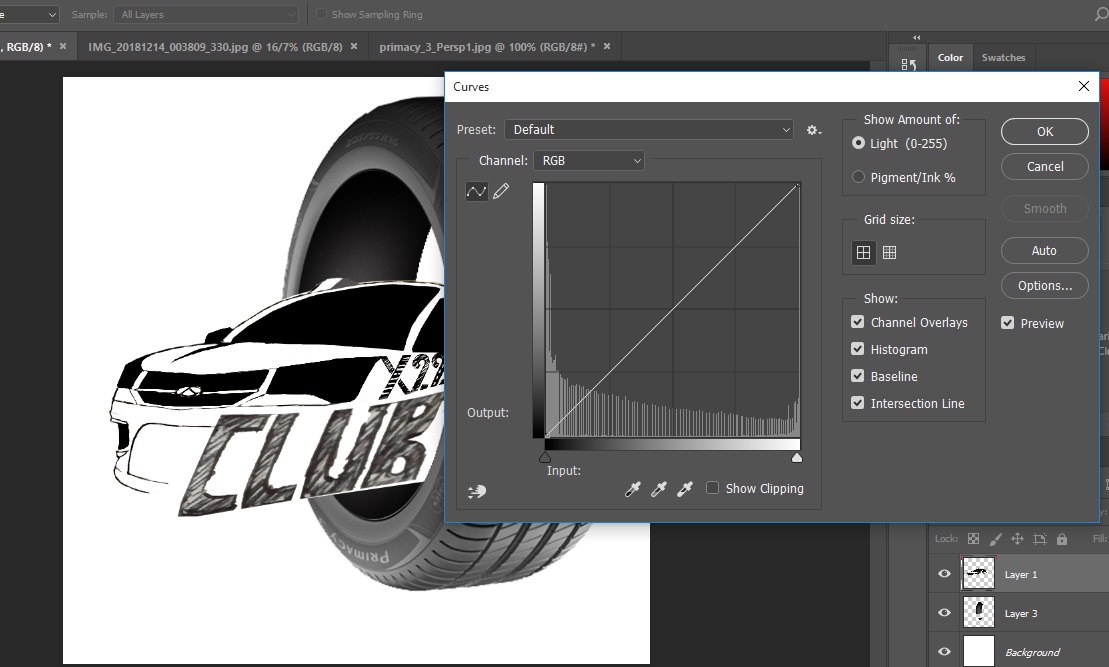Lock all with the padlock icon
1109x667 pixels.
coord(1062,539)
